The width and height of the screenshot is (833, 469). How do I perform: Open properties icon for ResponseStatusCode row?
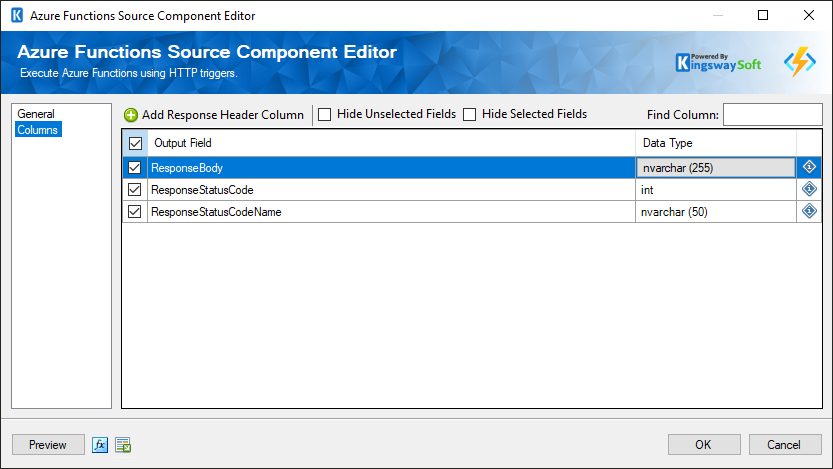809,189
